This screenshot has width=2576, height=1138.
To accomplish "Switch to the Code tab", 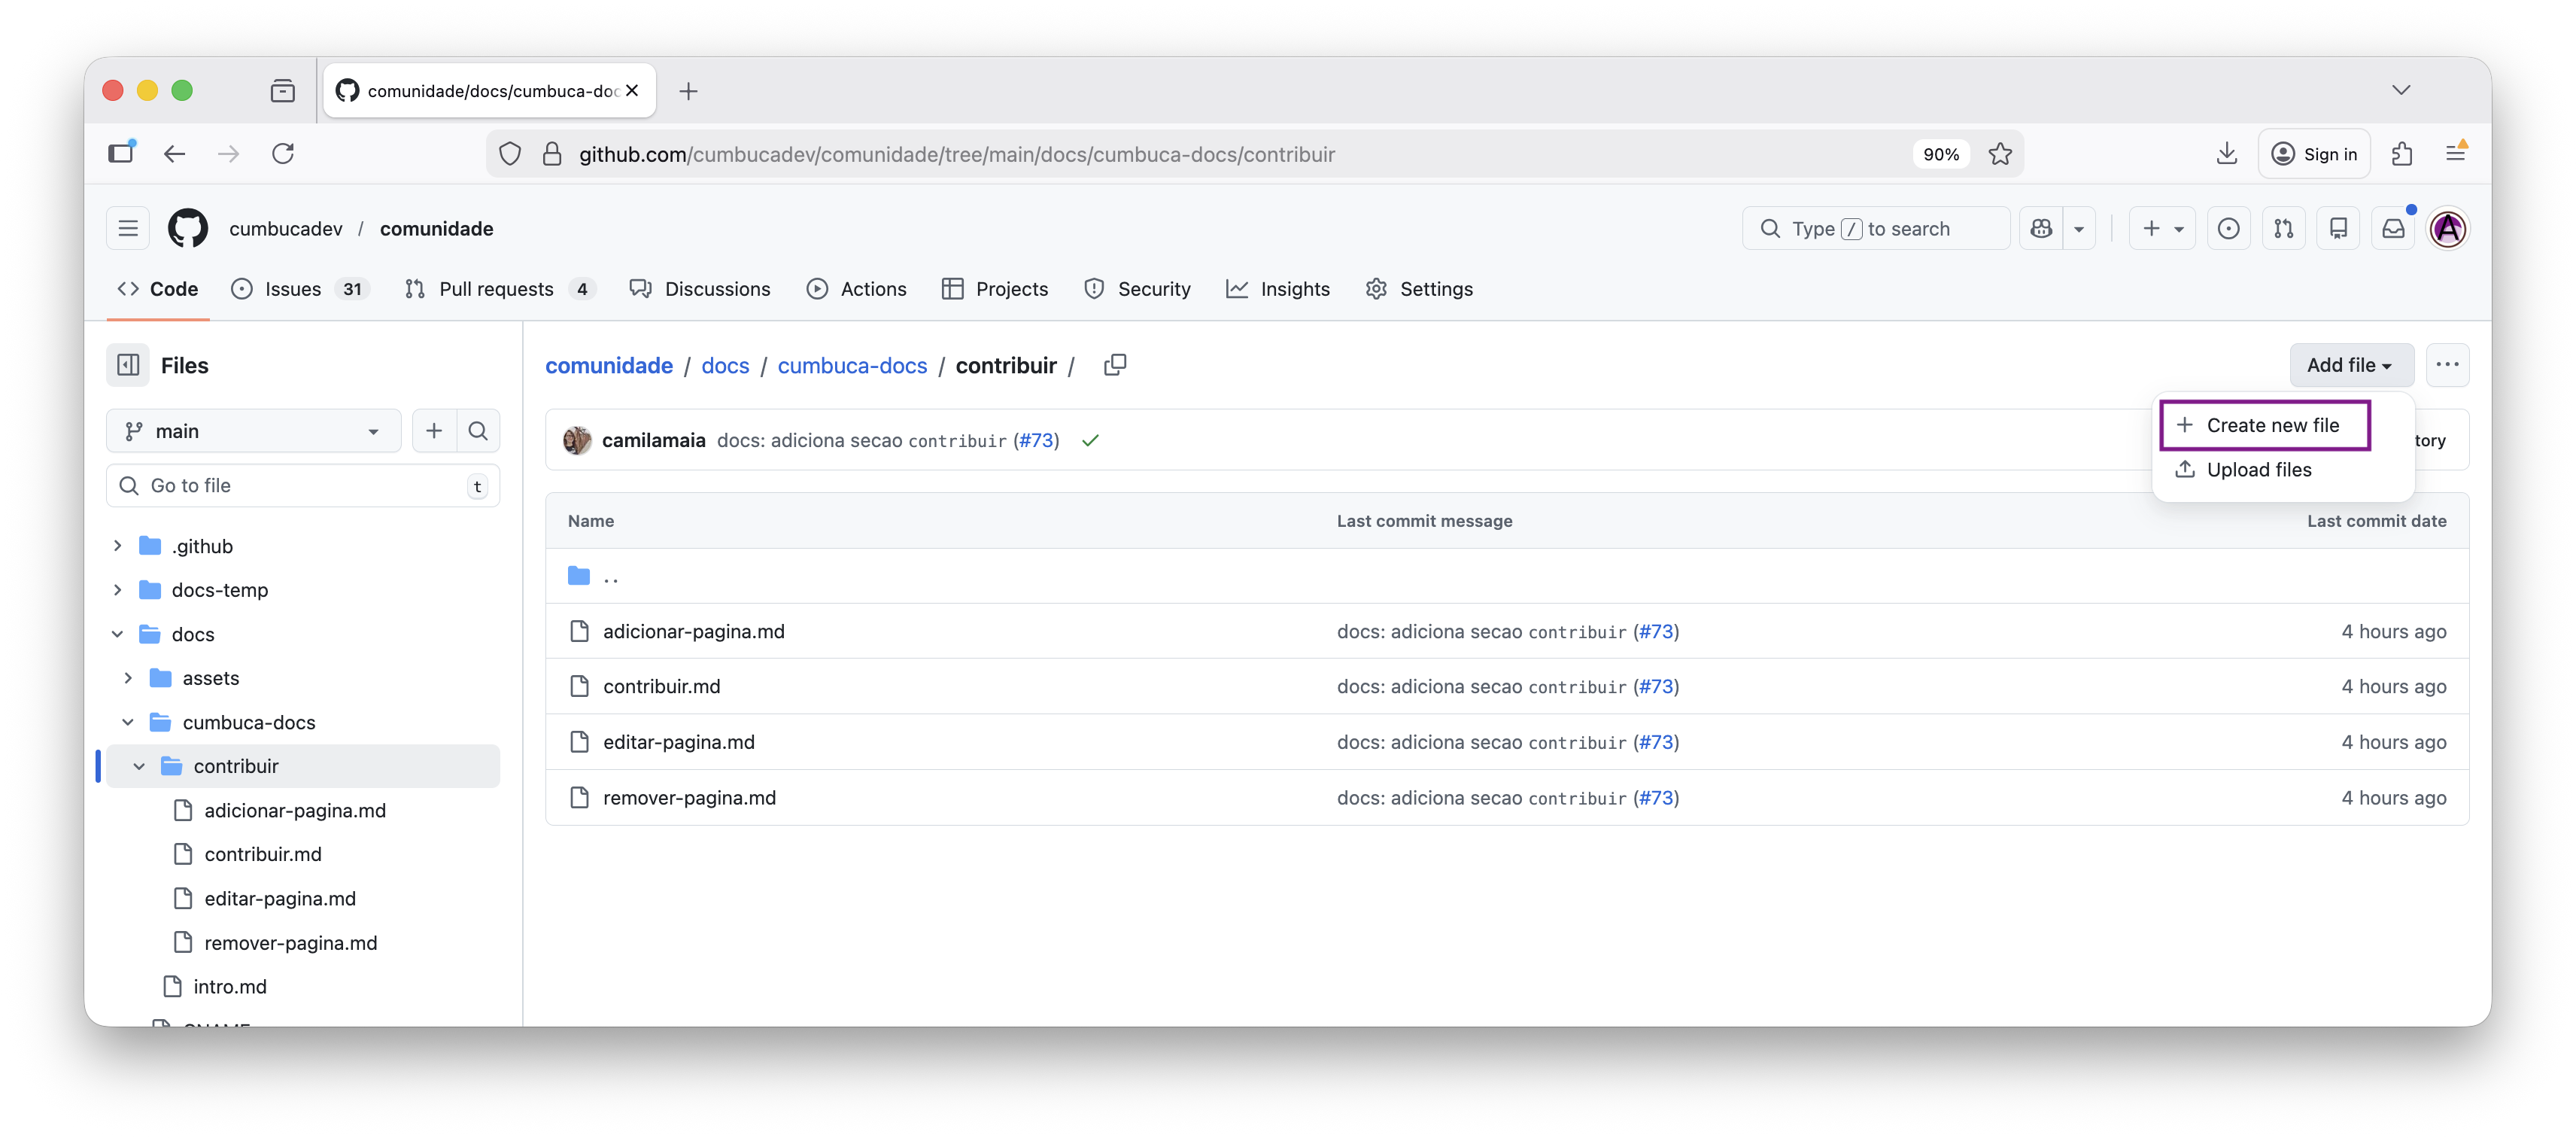I will pos(158,289).
